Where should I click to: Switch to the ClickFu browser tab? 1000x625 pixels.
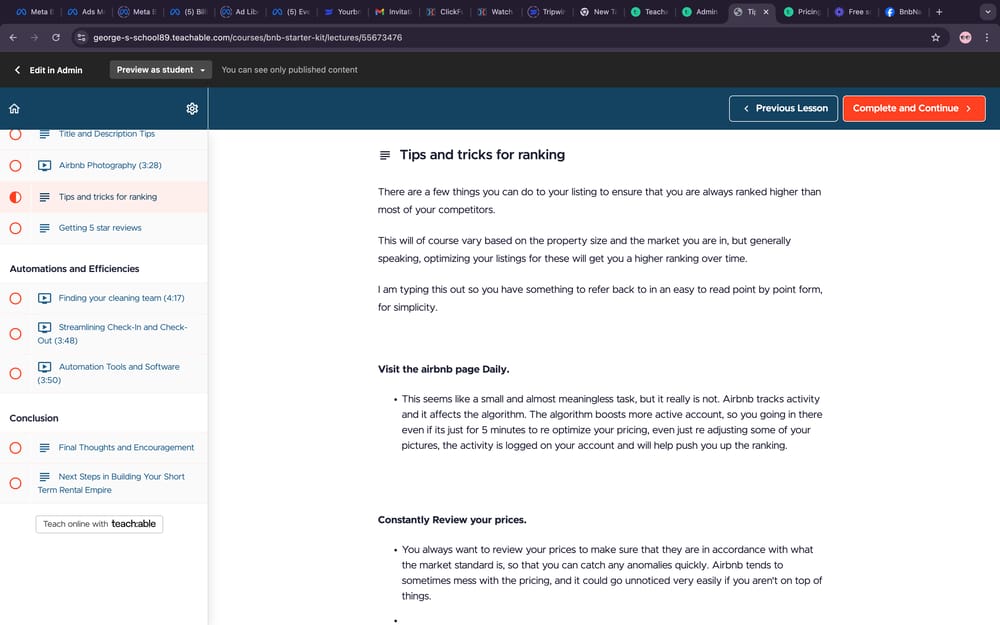pyautogui.click(x=444, y=11)
